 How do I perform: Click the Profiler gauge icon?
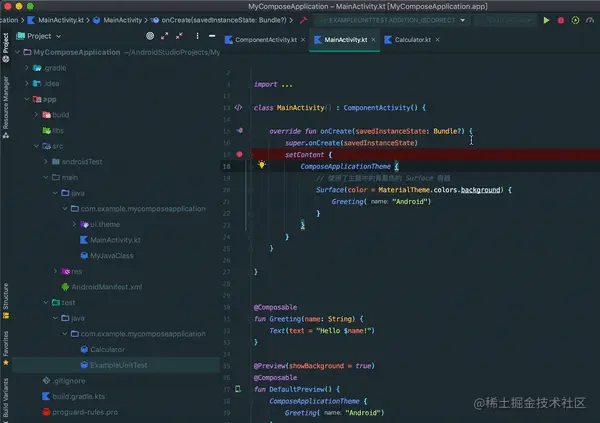pyautogui.click(x=590, y=20)
